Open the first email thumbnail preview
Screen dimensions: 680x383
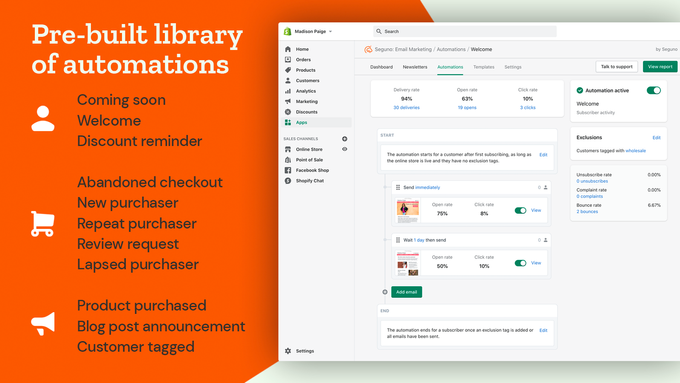pos(408,210)
